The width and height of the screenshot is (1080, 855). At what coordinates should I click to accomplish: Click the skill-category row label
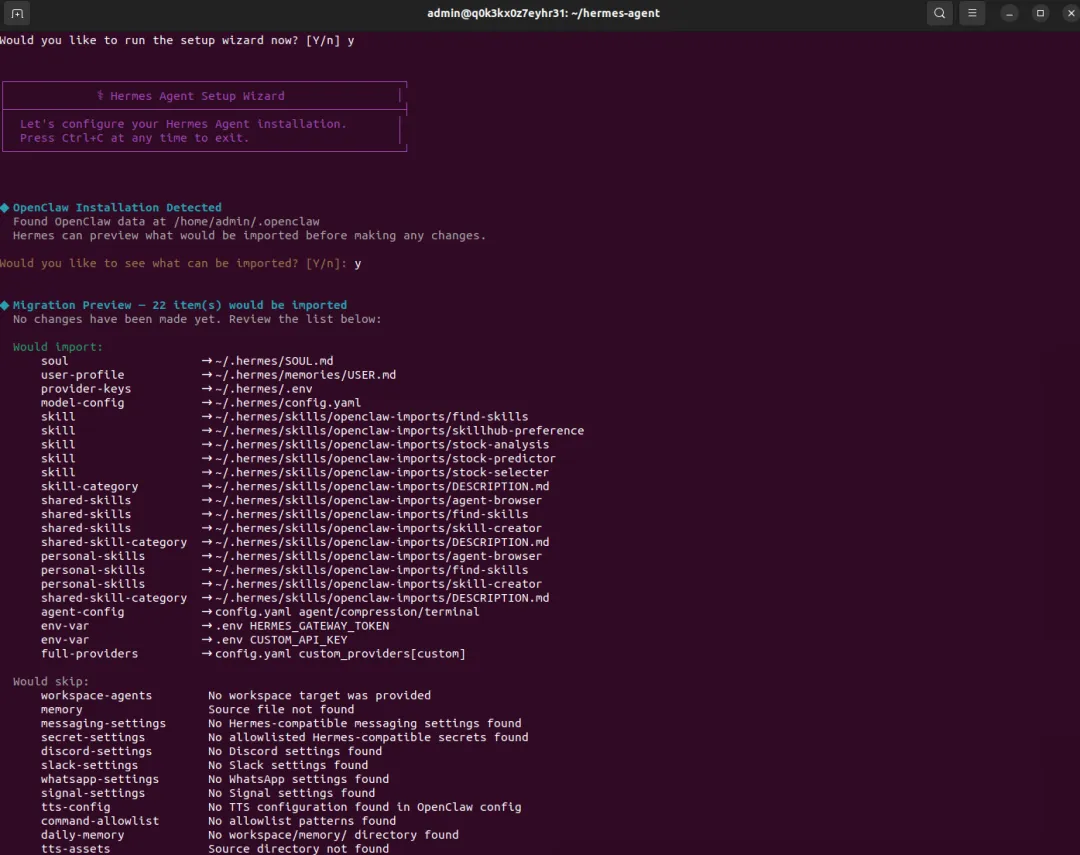pos(90,486)
